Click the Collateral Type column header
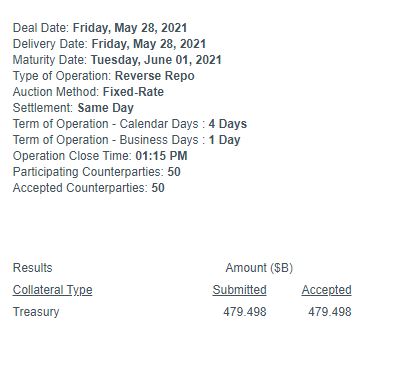Screen dimensions: 395x376 52,290
